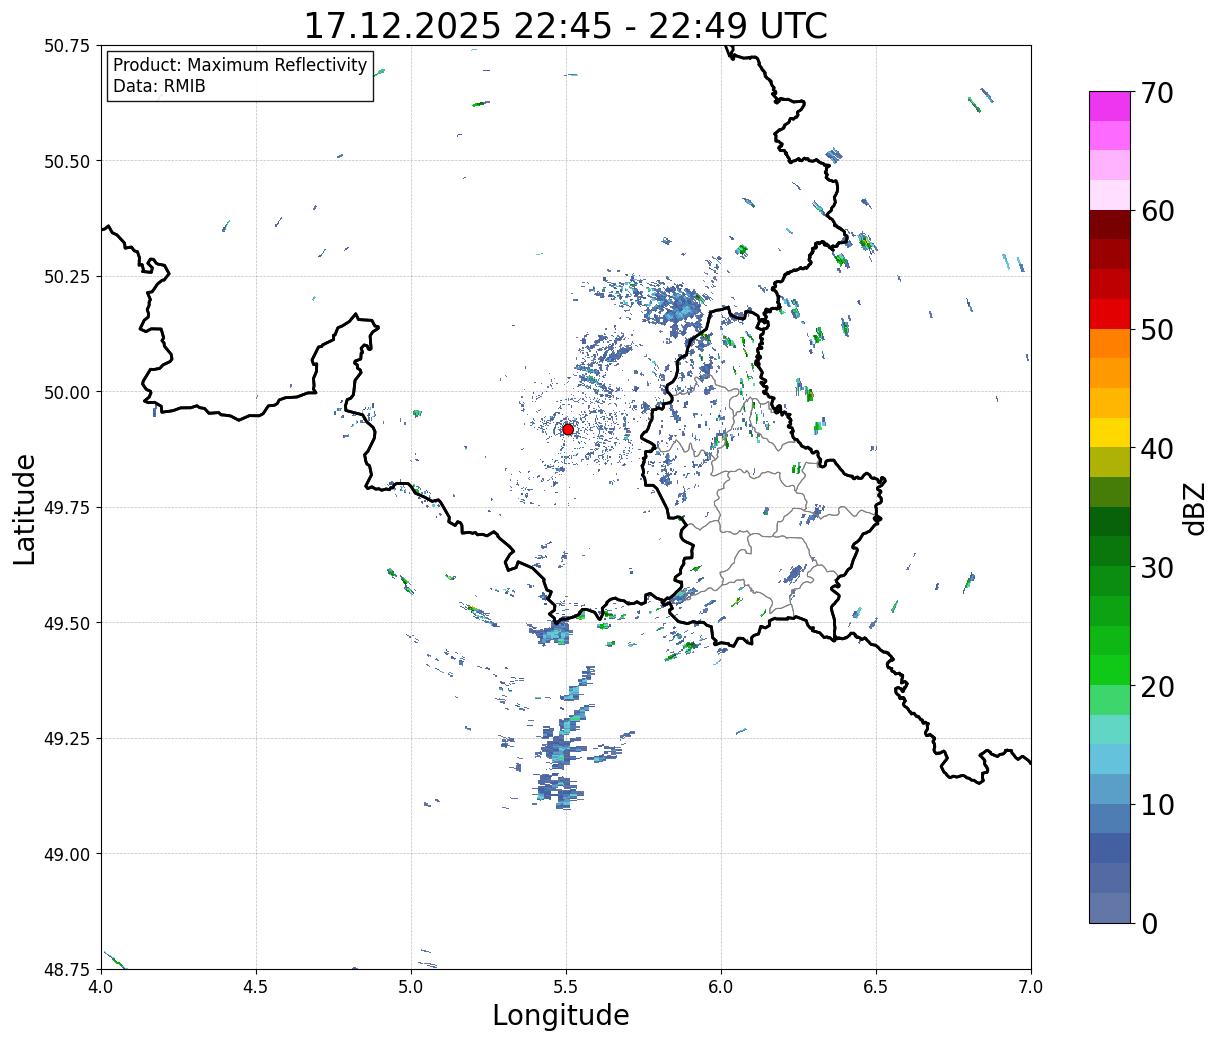Click latitude tick label 49.00
The height and width of the screenshot is (1040, 1219).
[67, 854]
